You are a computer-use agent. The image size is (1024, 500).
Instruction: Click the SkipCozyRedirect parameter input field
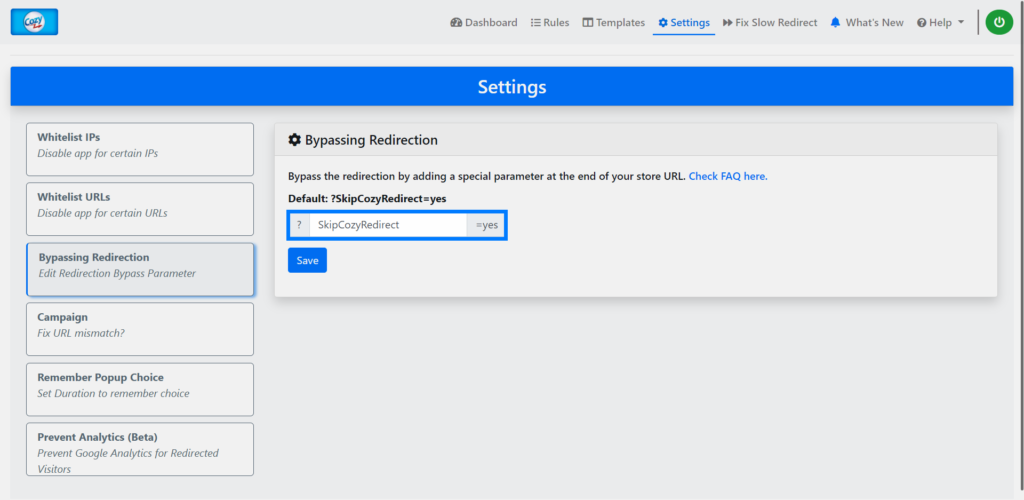[x=388, y=225]
